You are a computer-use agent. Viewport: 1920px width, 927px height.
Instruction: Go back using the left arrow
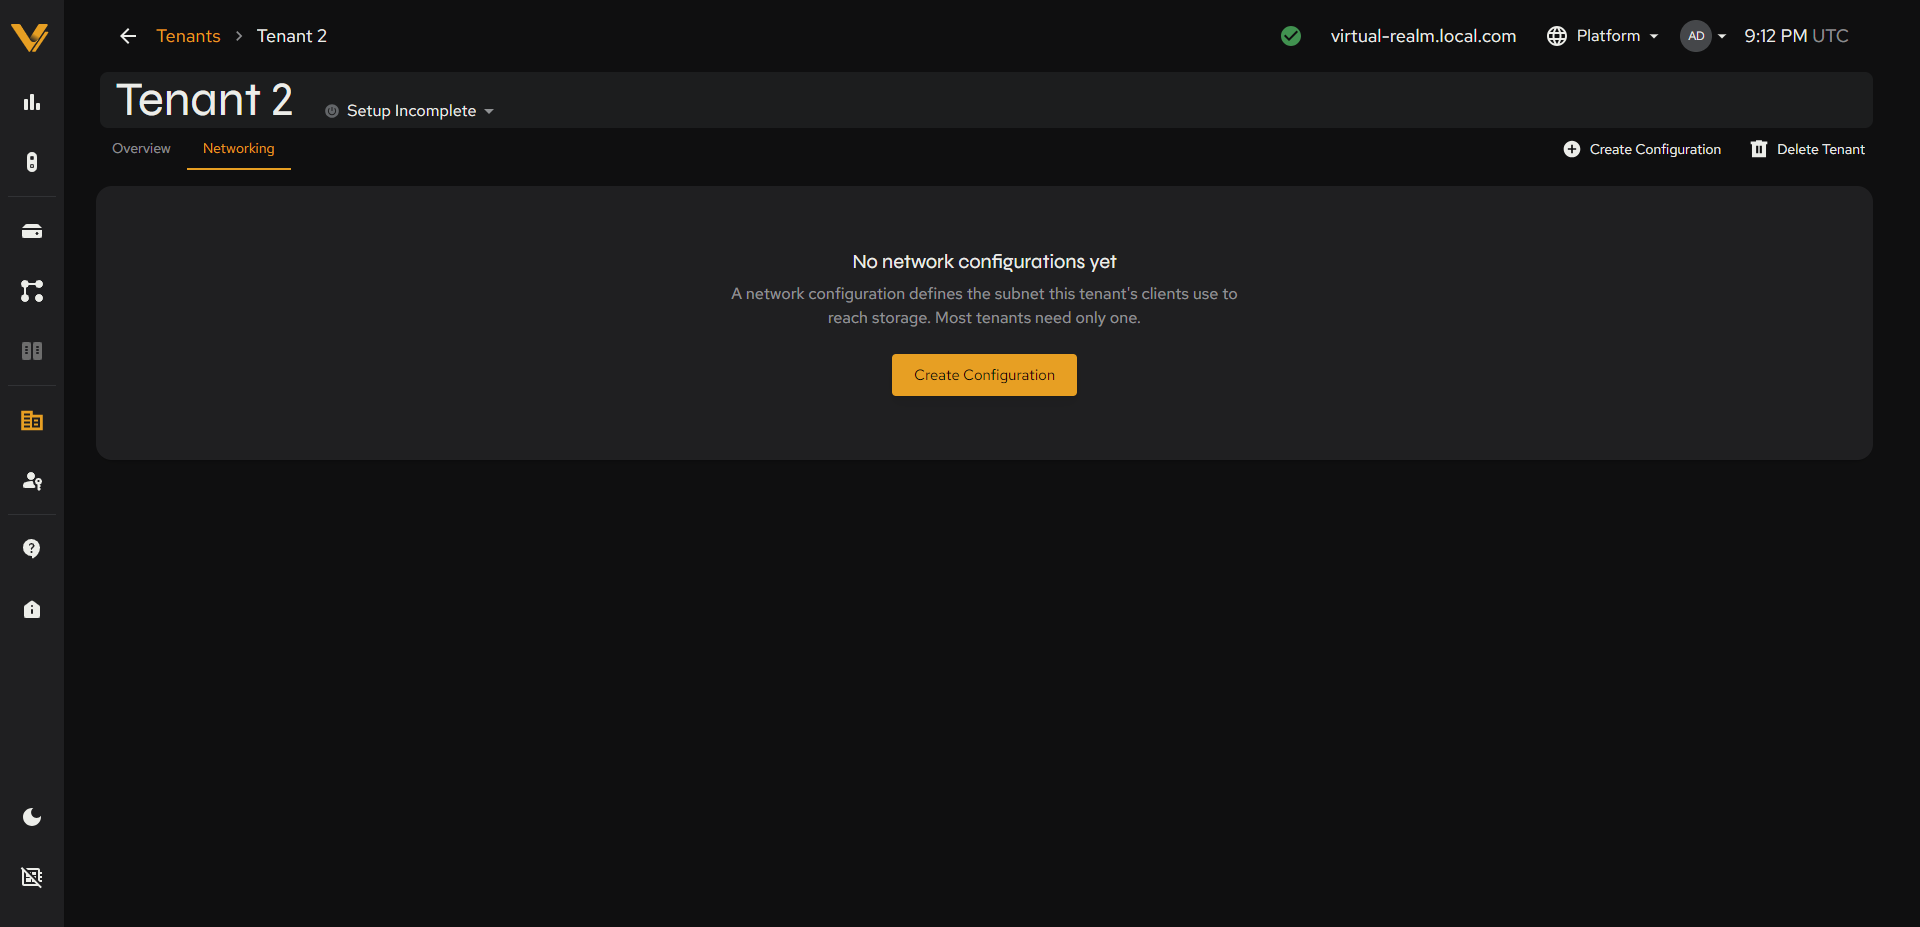point(128,36)
